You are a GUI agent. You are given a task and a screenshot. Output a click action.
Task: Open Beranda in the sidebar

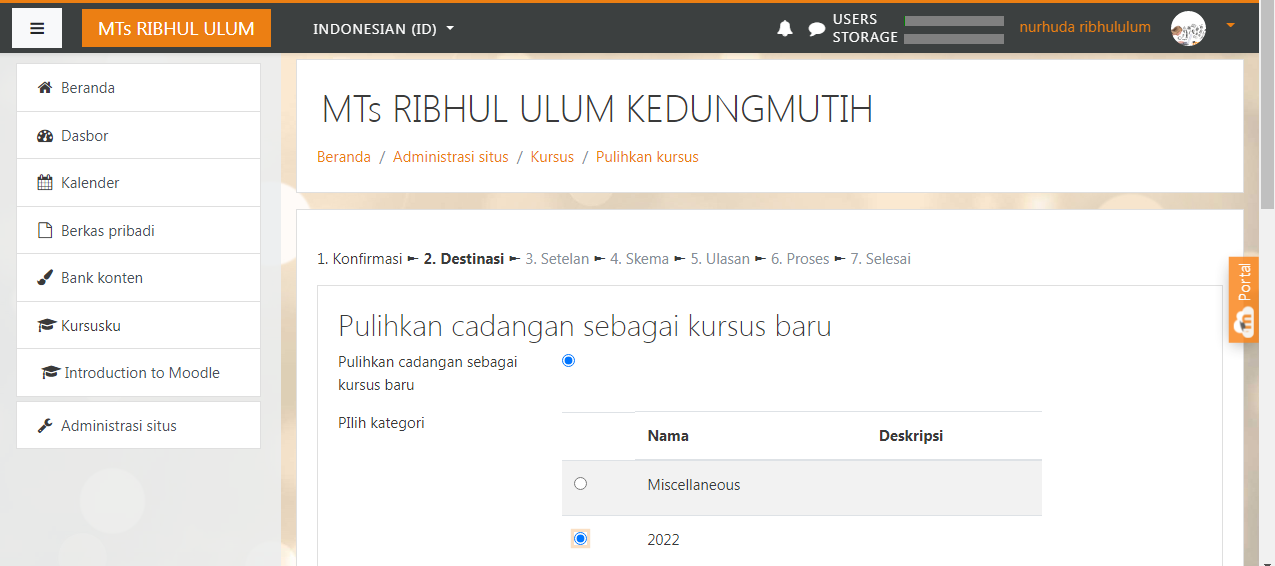(x=139, y=88)
